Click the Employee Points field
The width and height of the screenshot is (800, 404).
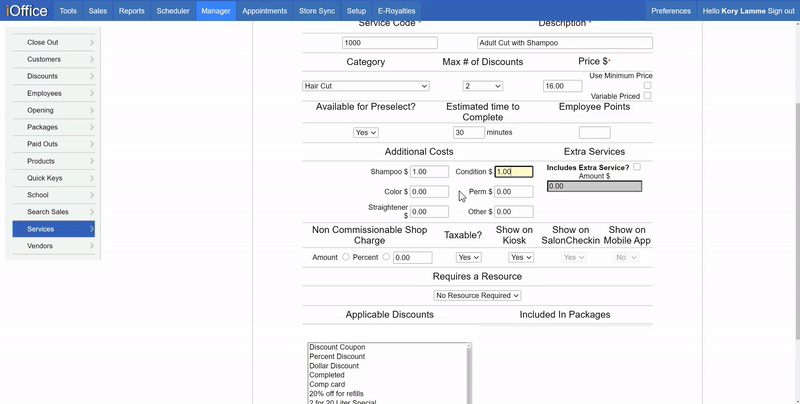click(x=594, y=133)
